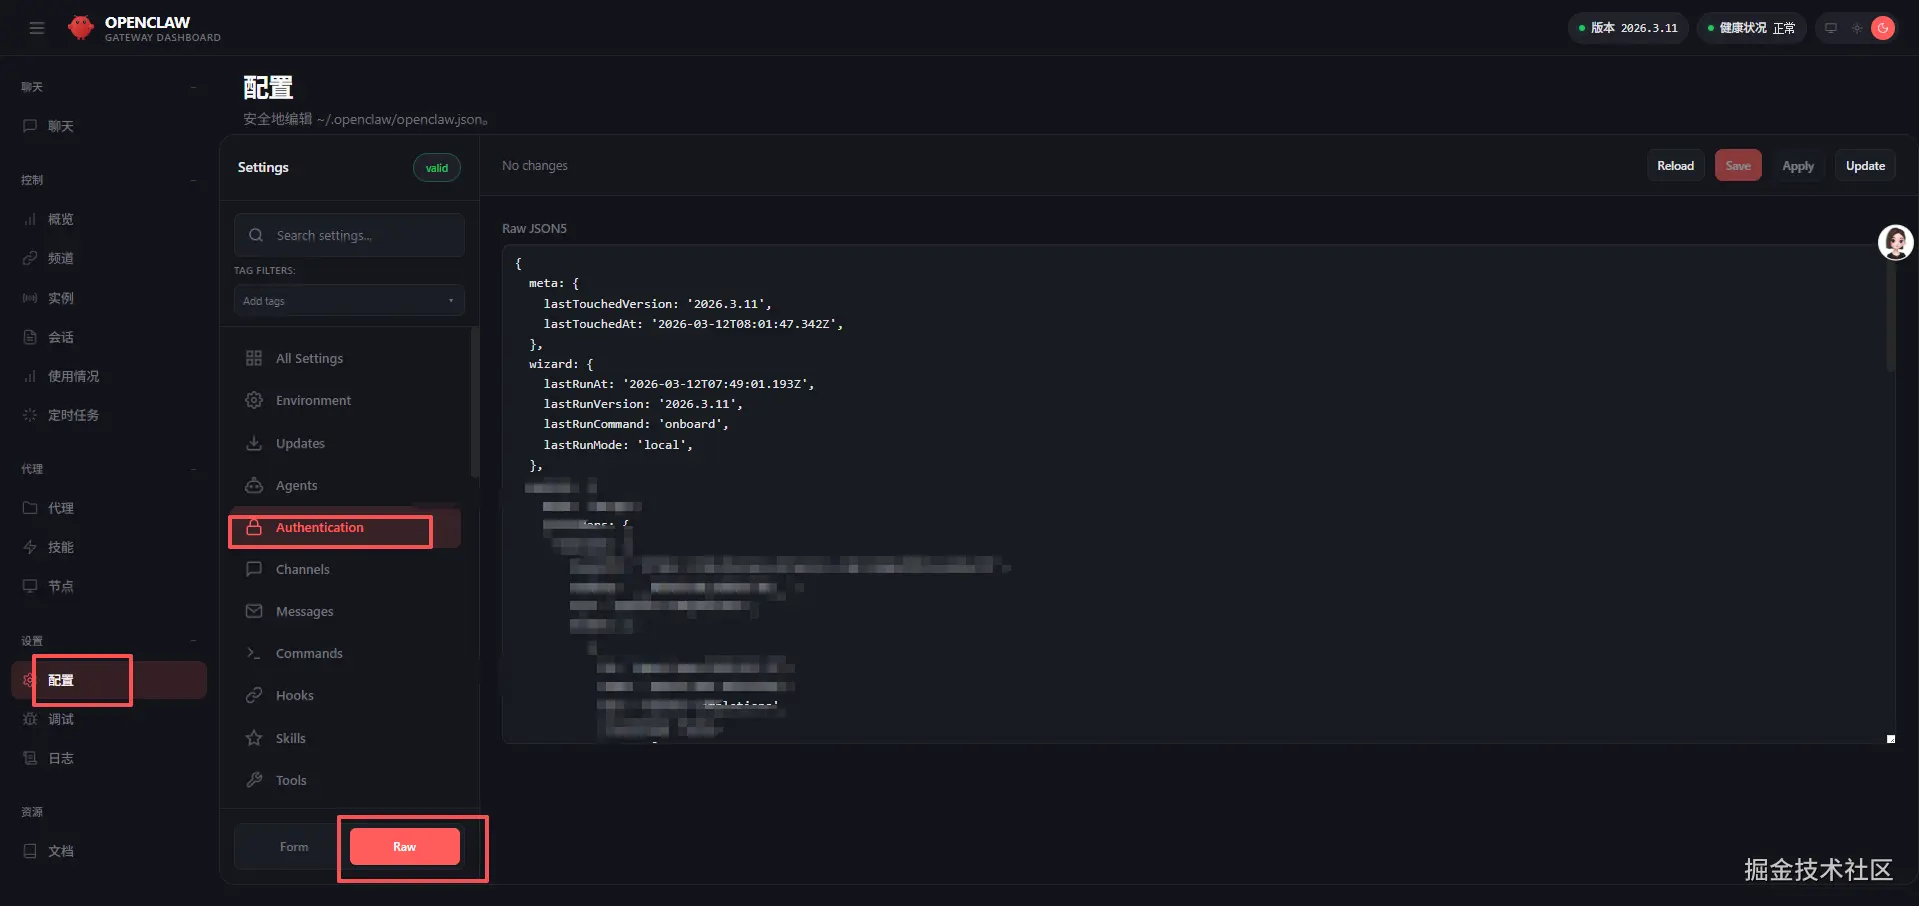Open the Environment settings section
Image resolution: width=1919 pixels, height=906 pixels.
tap(313, 400)
